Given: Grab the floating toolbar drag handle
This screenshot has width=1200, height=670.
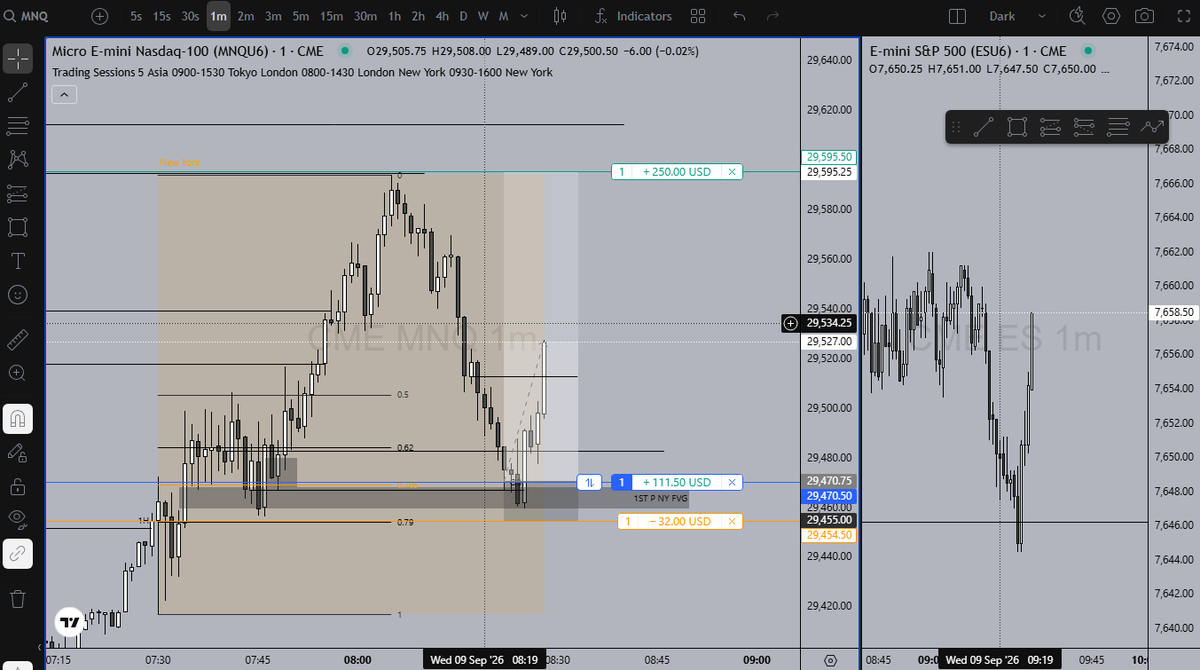Looking at the screenshot, I should (956, 127).
